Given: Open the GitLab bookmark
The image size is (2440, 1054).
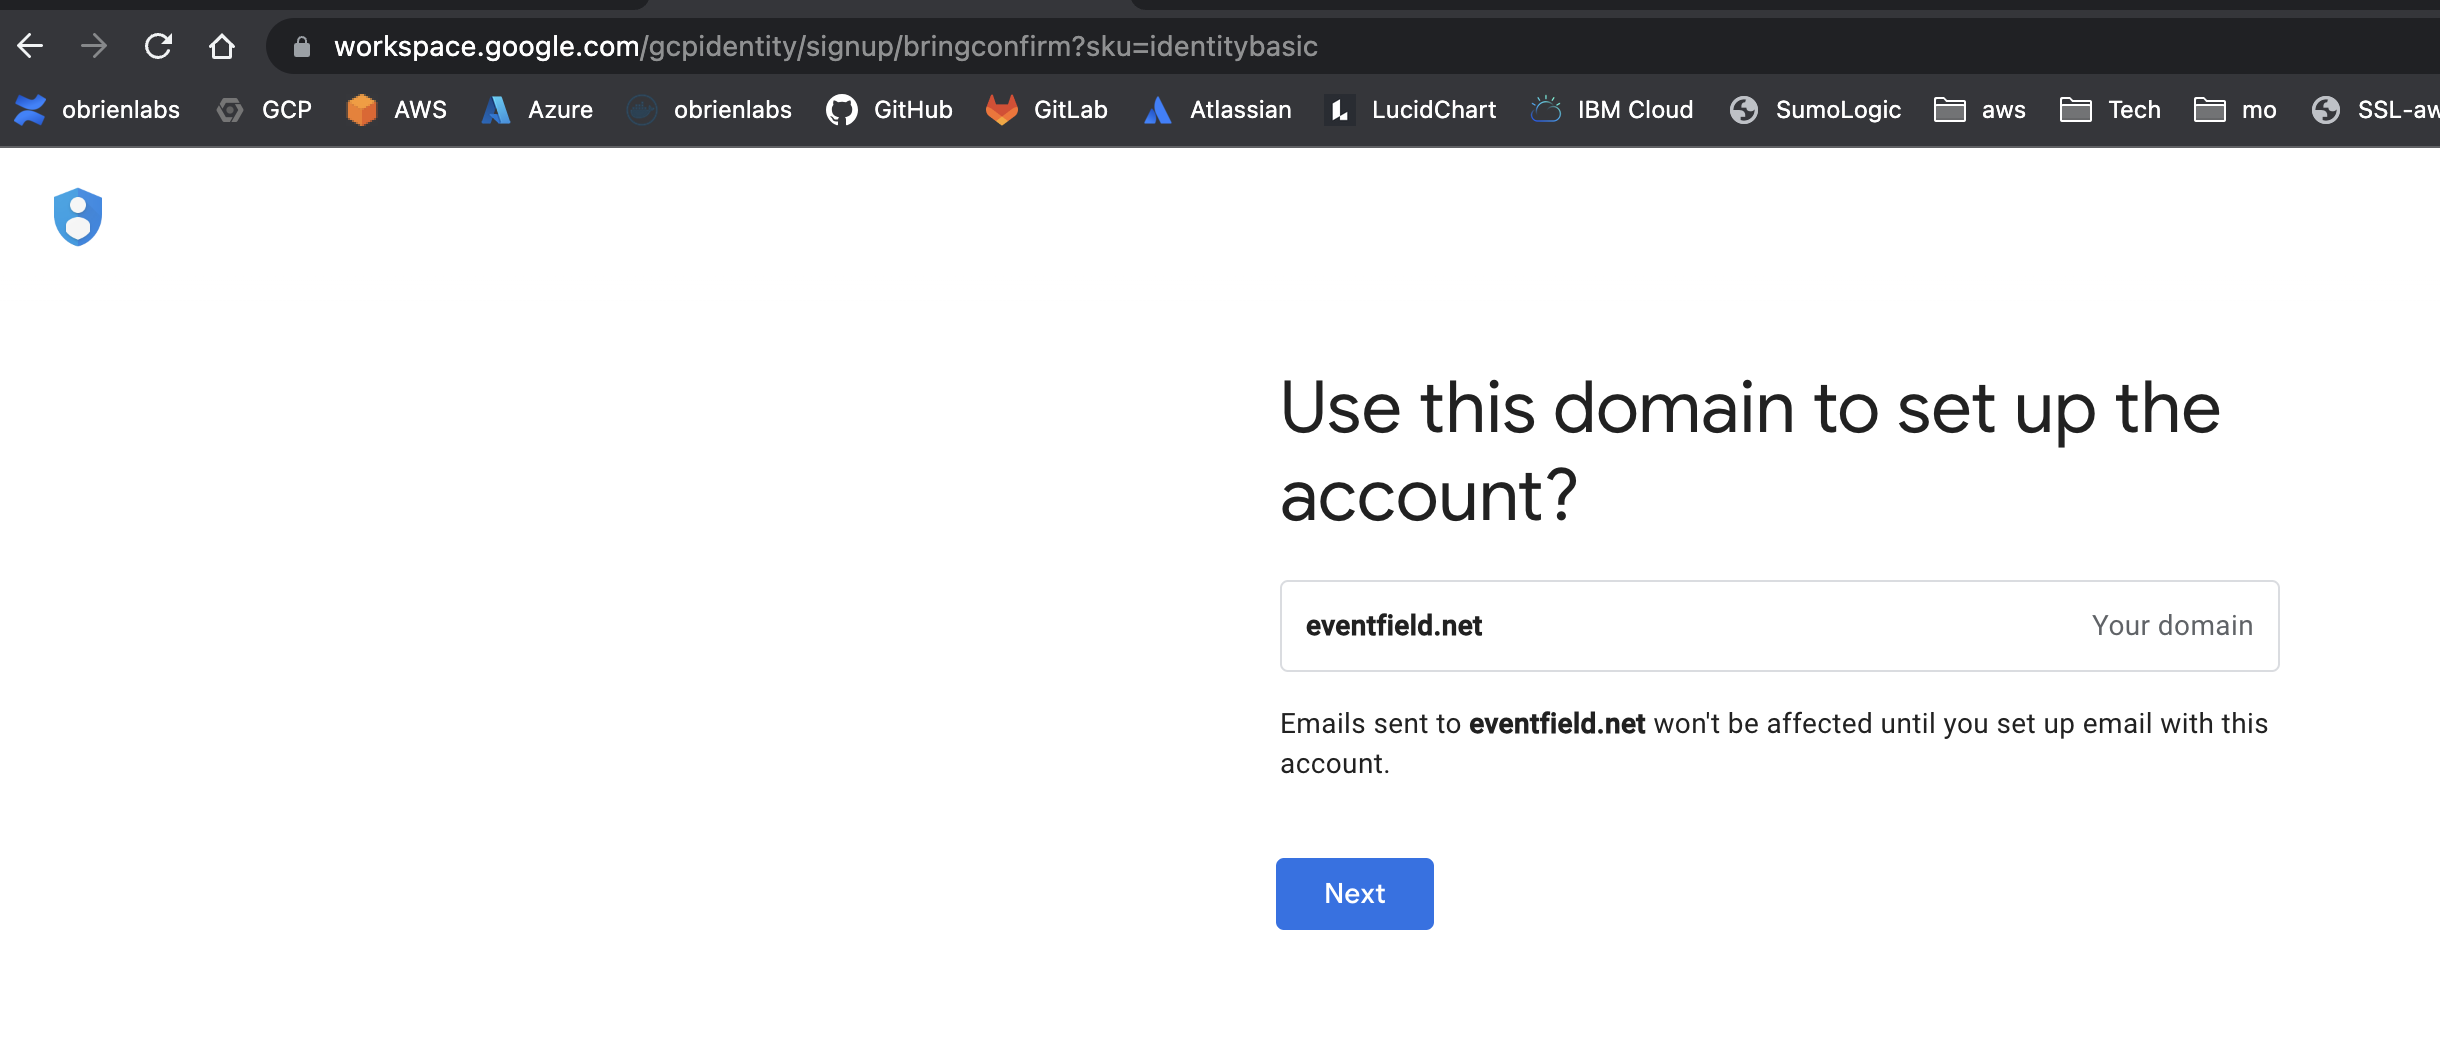Looking at the screenshot, I should pyautogui.click(x=1044, y=110).
